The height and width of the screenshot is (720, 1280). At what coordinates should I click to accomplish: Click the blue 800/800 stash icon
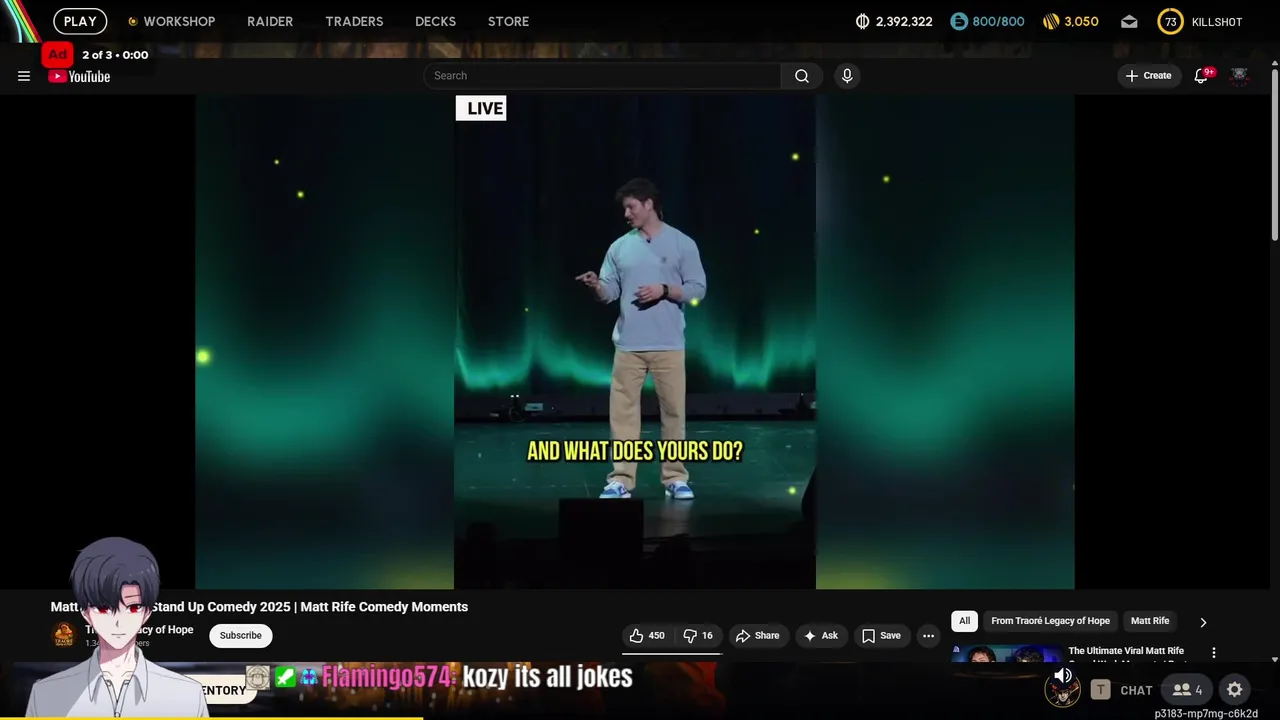click(x=958, y=22)
